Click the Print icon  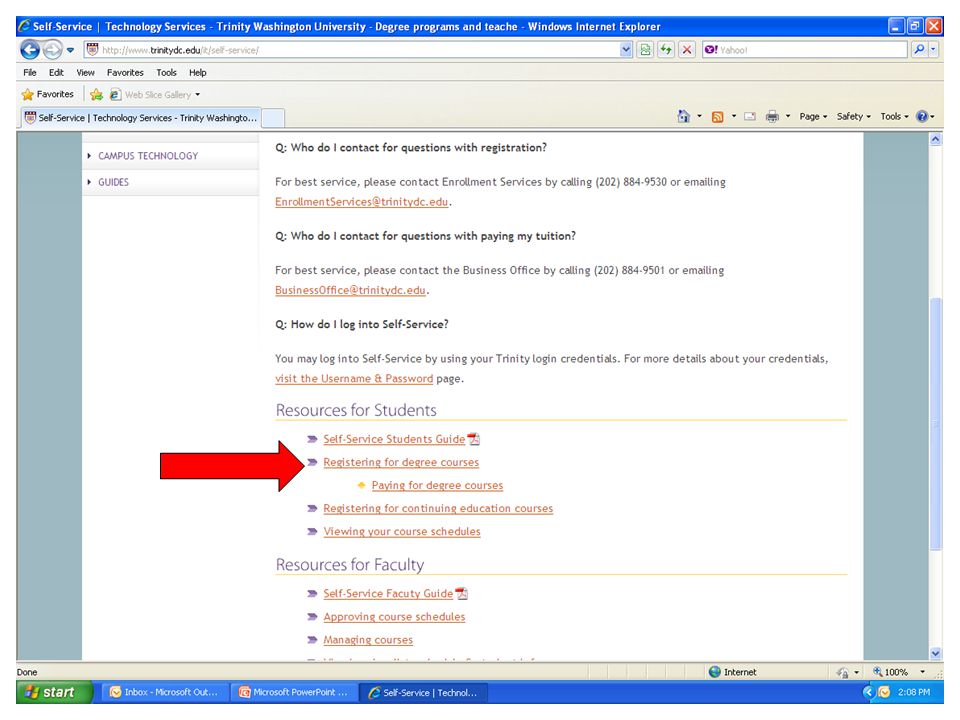pos(772,116)
